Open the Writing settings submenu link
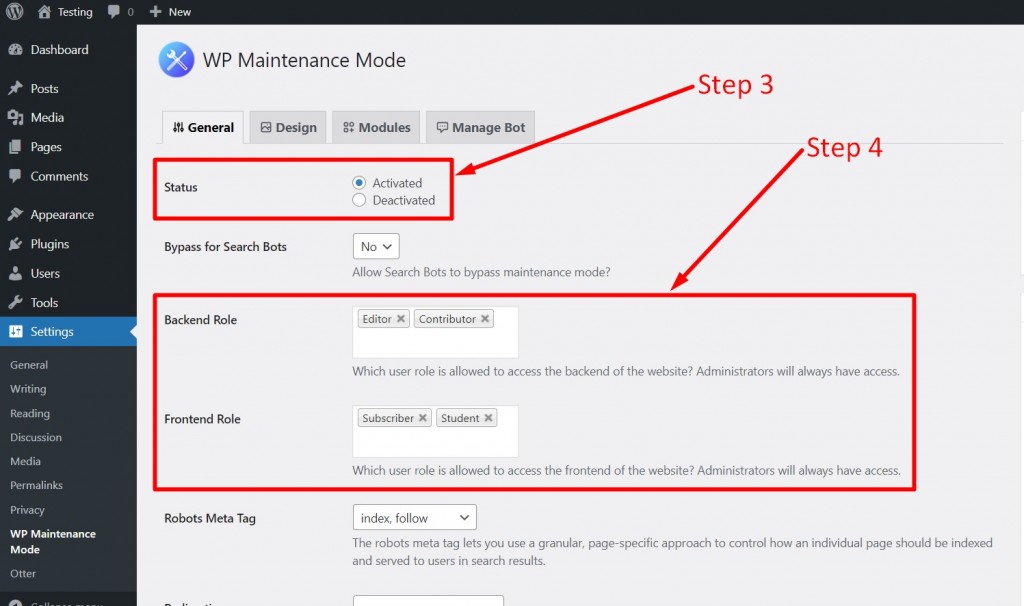The width and height of the screenshot is (1024, 606). click(x=28, y=389)
